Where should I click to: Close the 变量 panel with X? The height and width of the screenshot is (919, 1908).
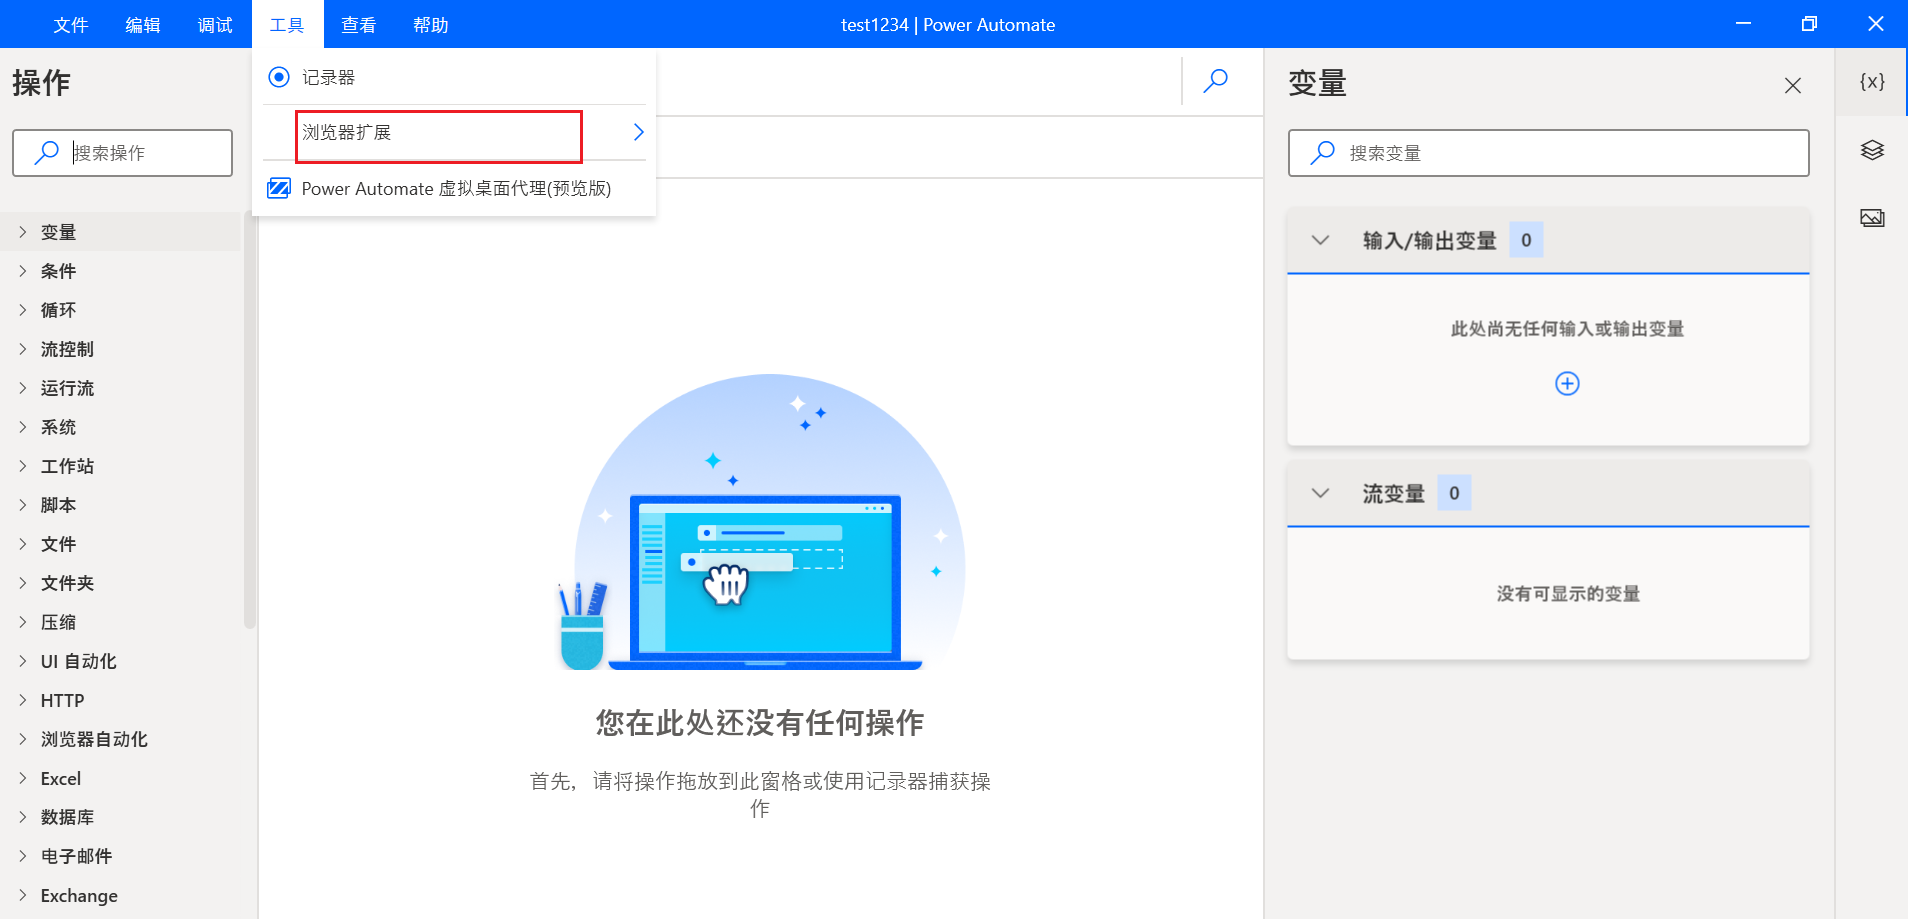point(1793,86)
